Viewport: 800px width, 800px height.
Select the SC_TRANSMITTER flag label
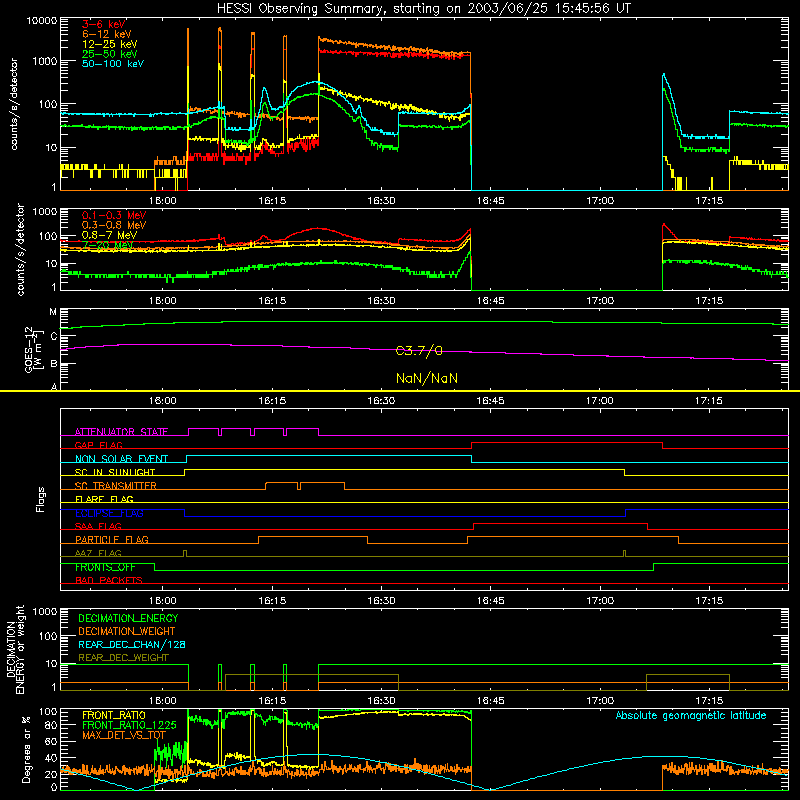point(116,486)
